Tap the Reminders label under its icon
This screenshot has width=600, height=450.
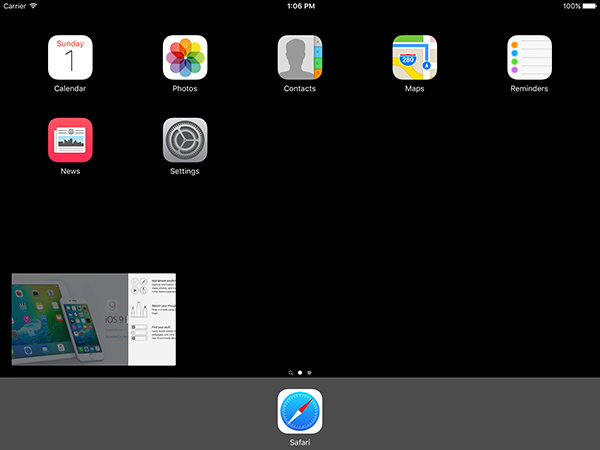(x=529, y=88)
